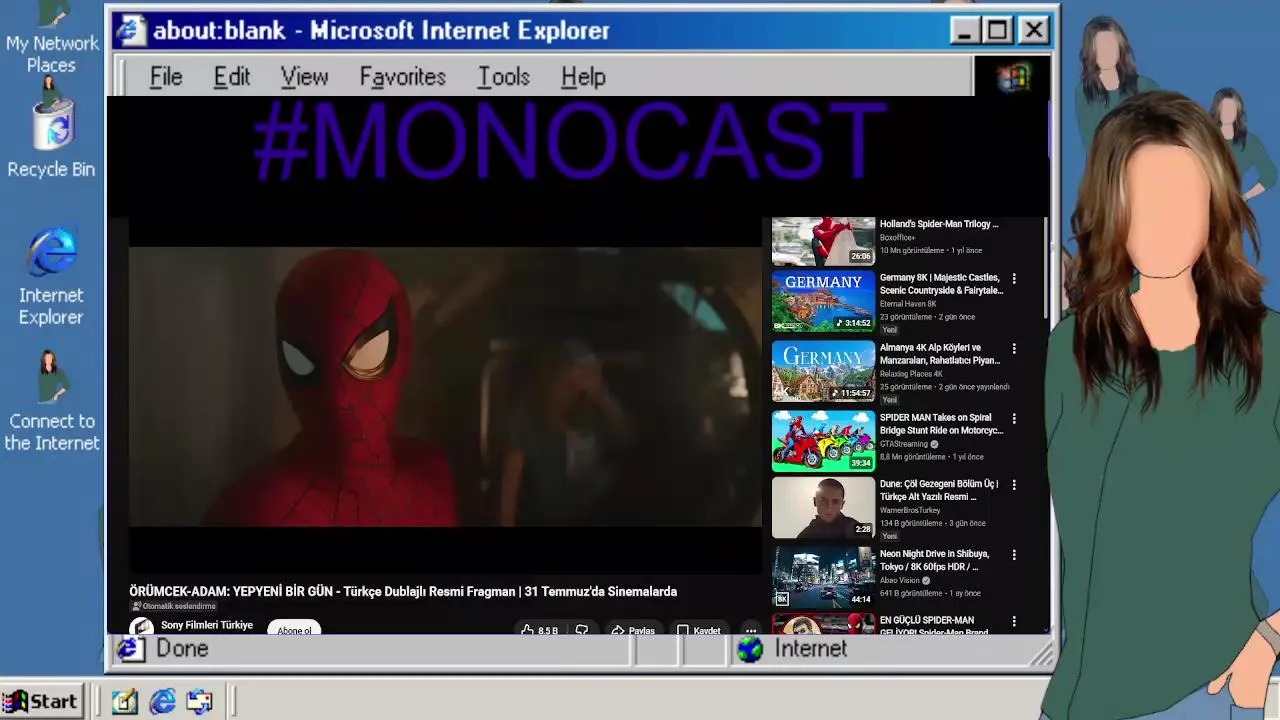Screen dimensions: 1280x720
Task: Open Germany 8K Majestic Castles thumbnail
Action: 823,301
